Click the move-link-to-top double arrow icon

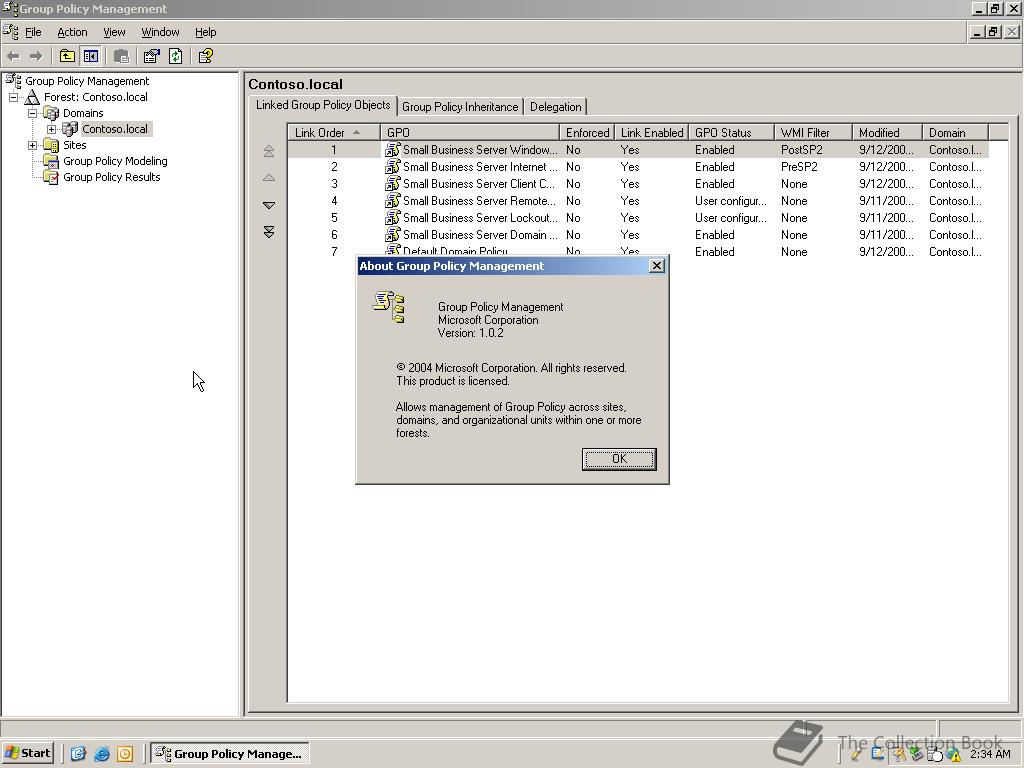click(269, 151)
